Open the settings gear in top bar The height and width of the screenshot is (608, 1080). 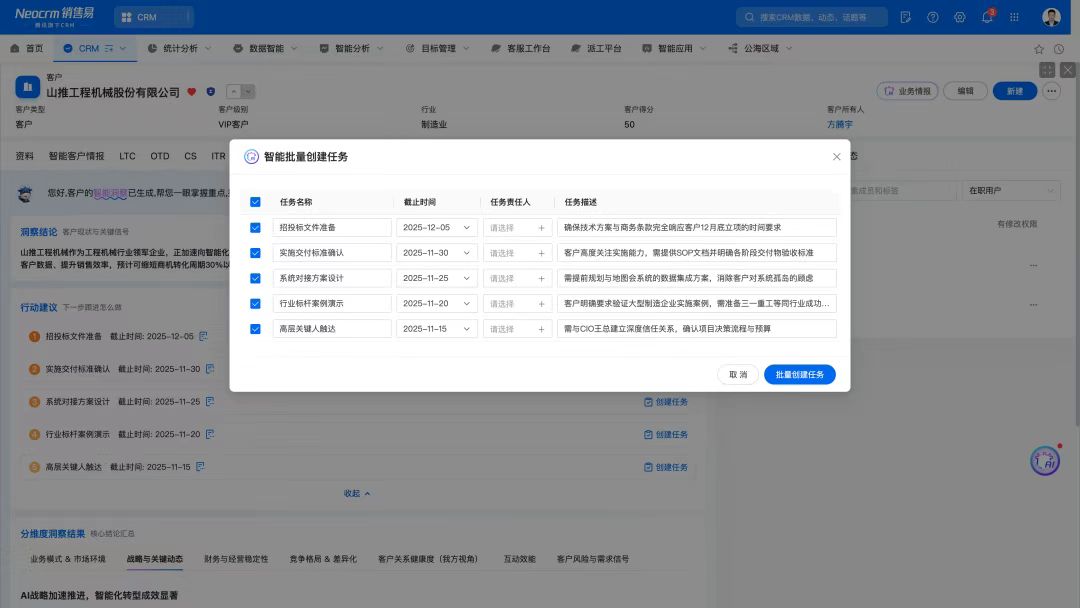tap(960, 17)
